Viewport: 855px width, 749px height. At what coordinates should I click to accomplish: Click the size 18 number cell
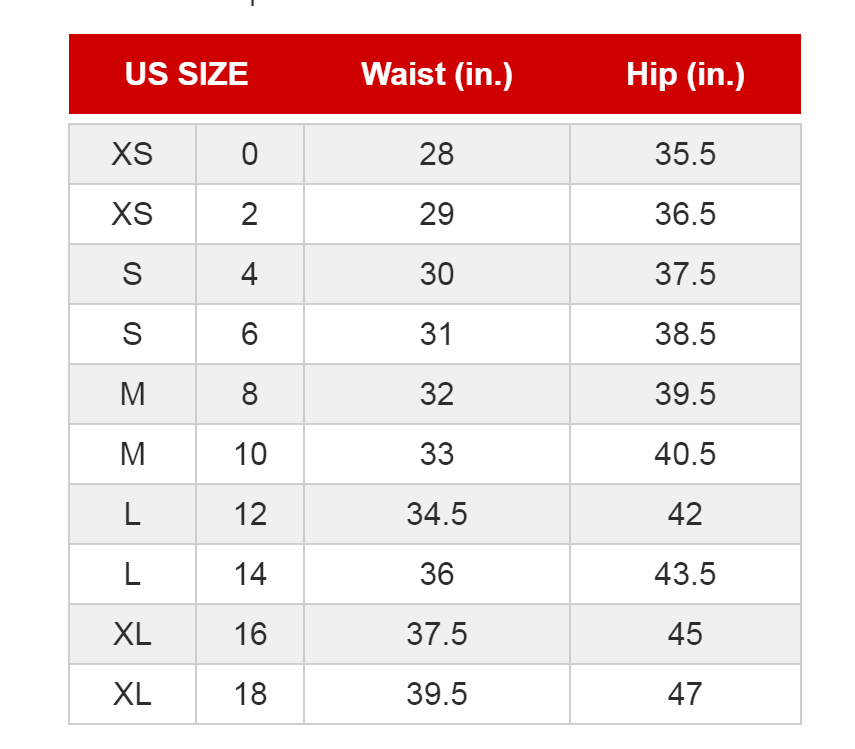pos(249,694)
